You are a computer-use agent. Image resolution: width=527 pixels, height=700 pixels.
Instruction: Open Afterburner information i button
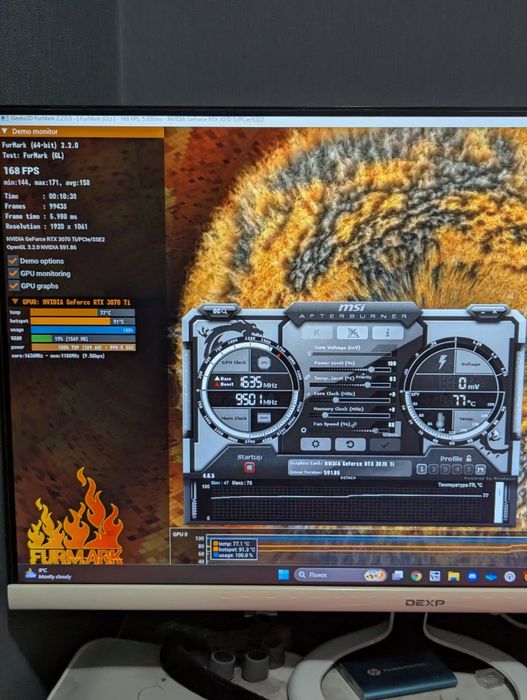[387, 333]
